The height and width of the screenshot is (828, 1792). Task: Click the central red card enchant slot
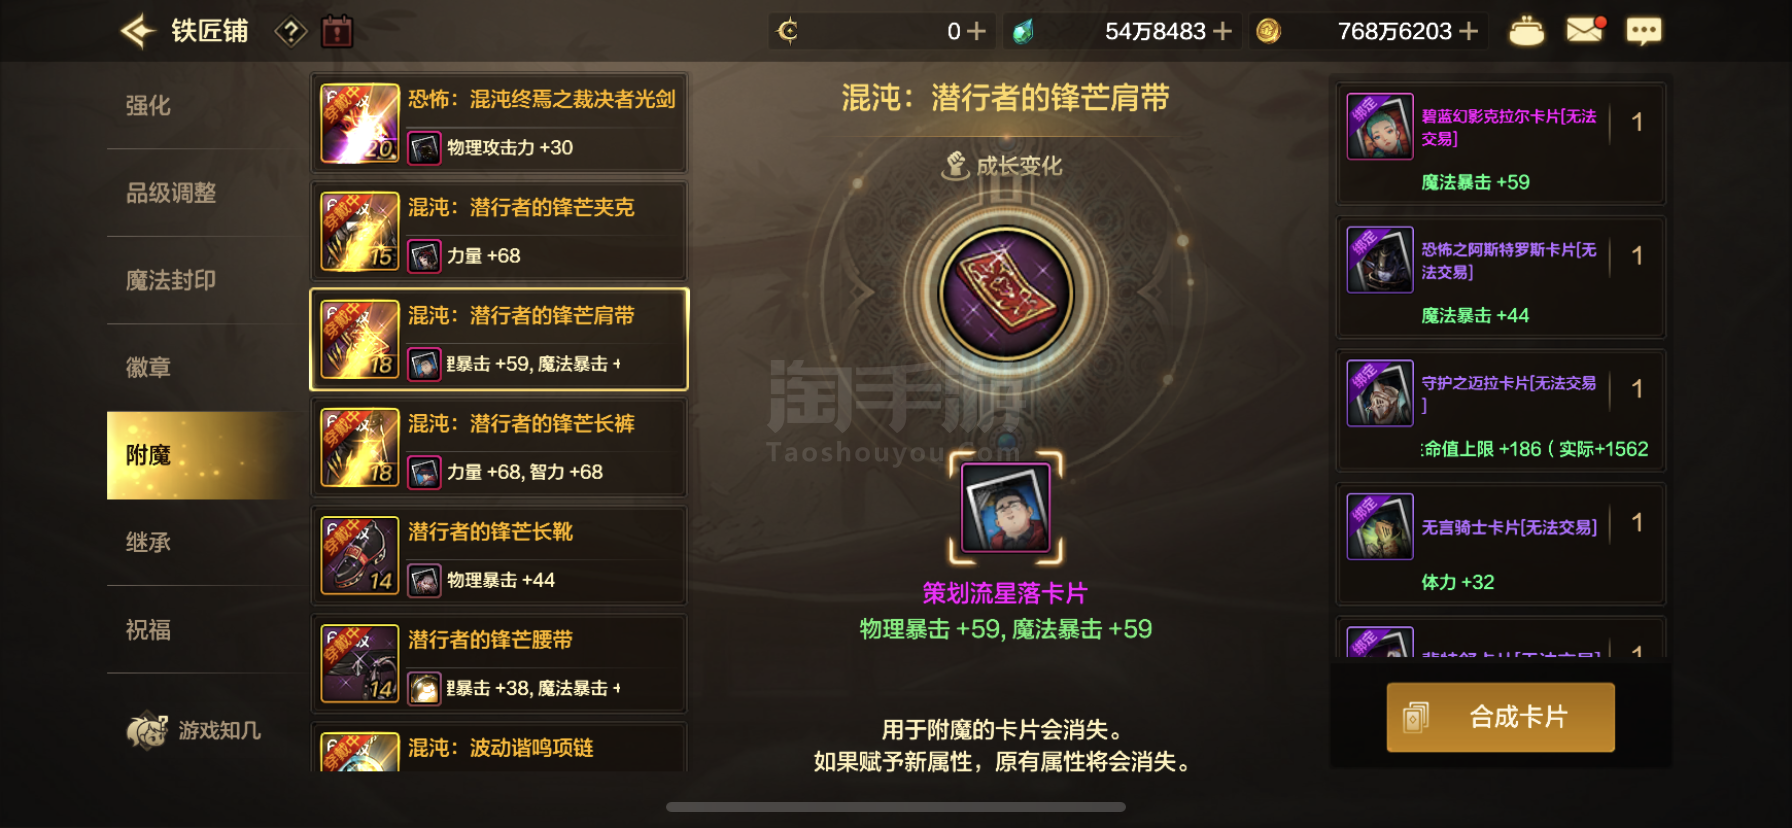pyautogui.click(x=1005, y=294)
